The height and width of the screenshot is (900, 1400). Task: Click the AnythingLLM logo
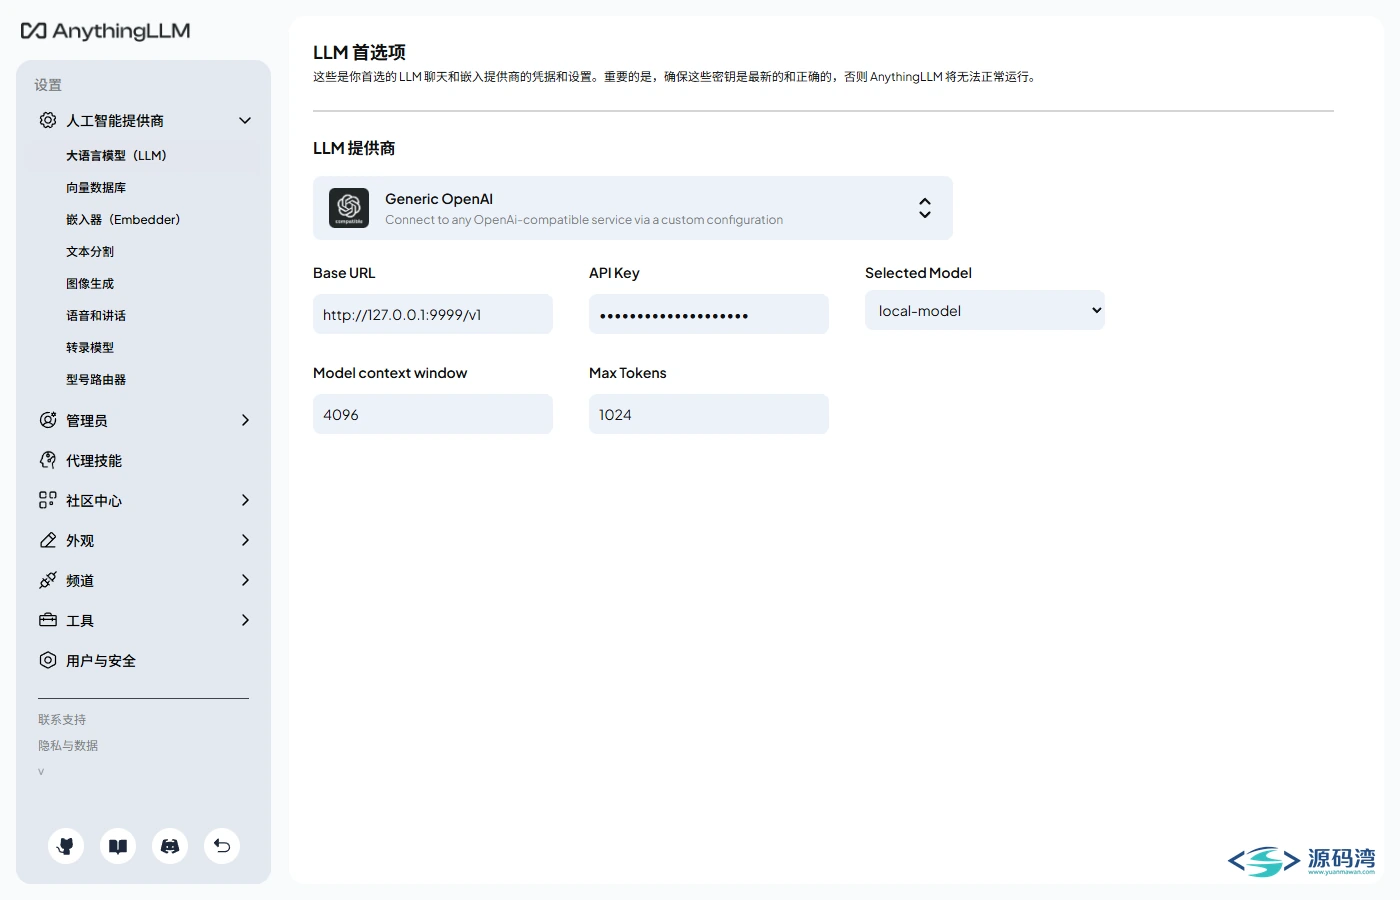tap(105, 31)
